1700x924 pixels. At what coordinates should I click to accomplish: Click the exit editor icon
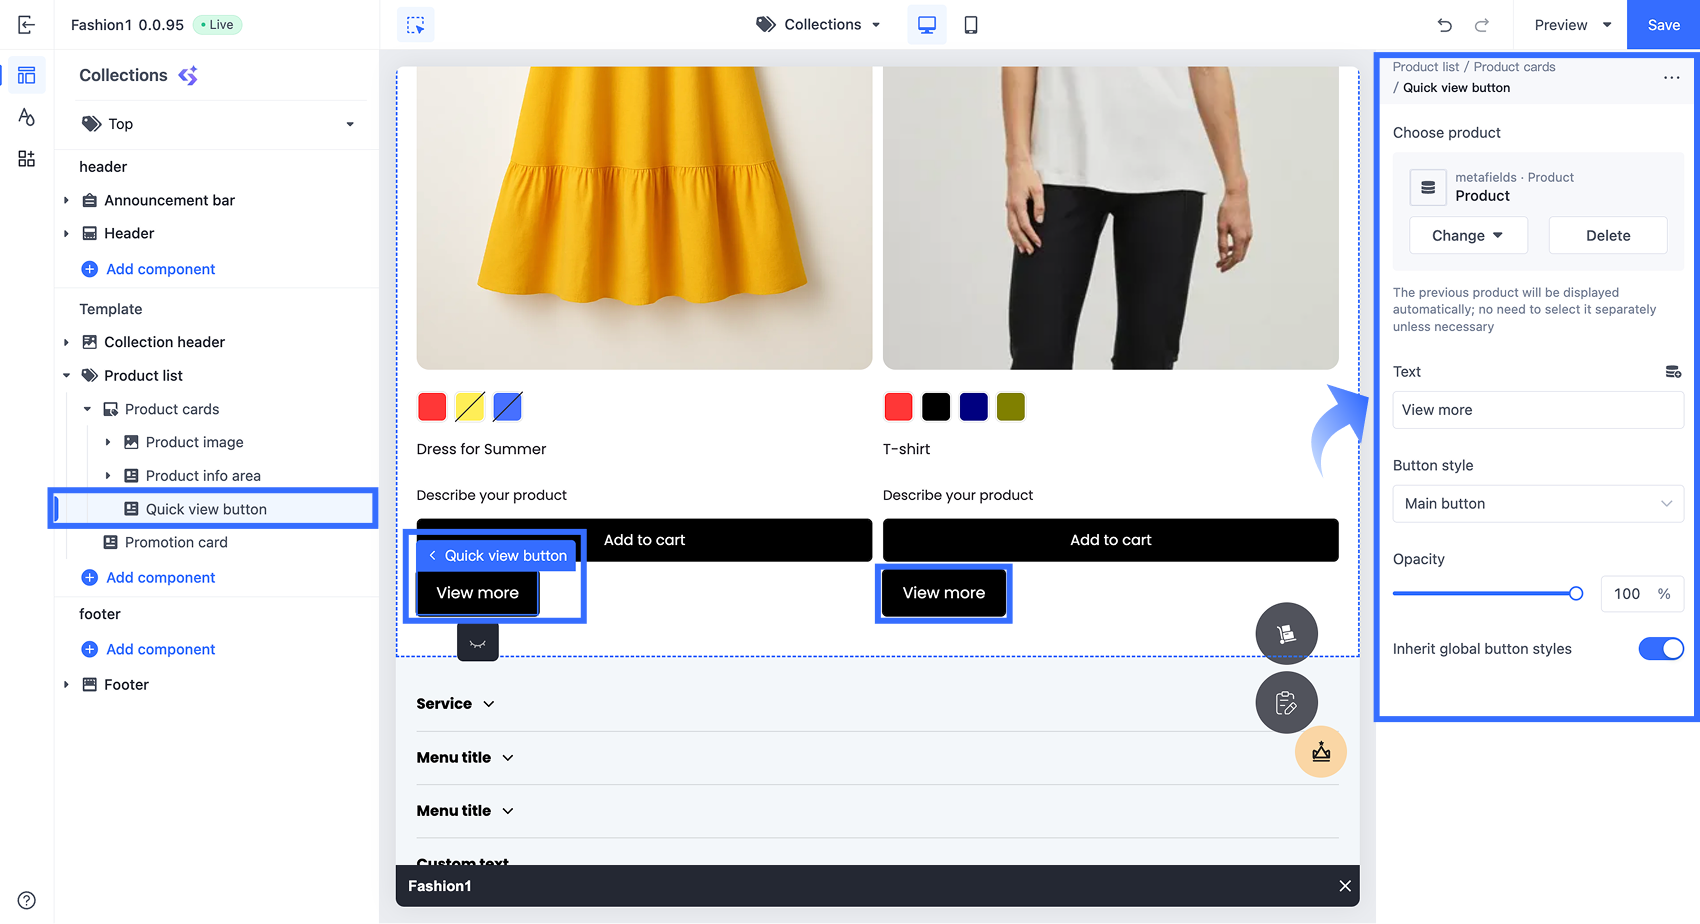click(26, 24)
